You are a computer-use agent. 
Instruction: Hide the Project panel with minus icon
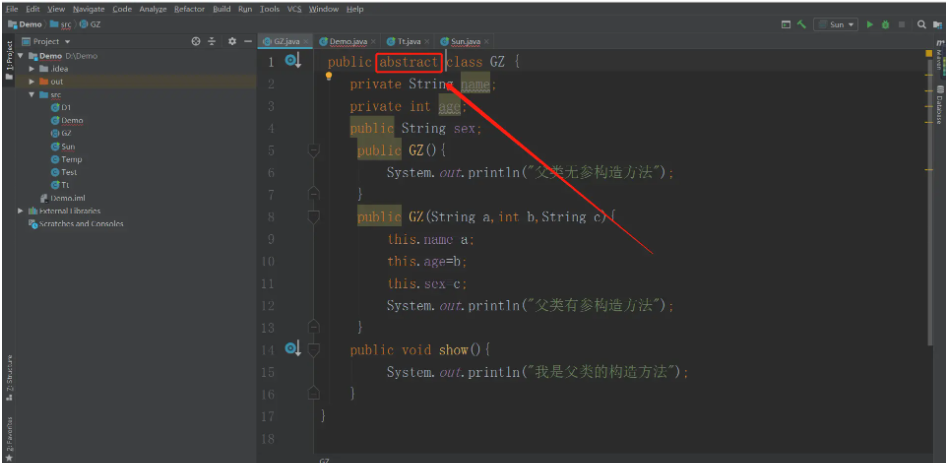pyautogui.click(x=247, y=41)
